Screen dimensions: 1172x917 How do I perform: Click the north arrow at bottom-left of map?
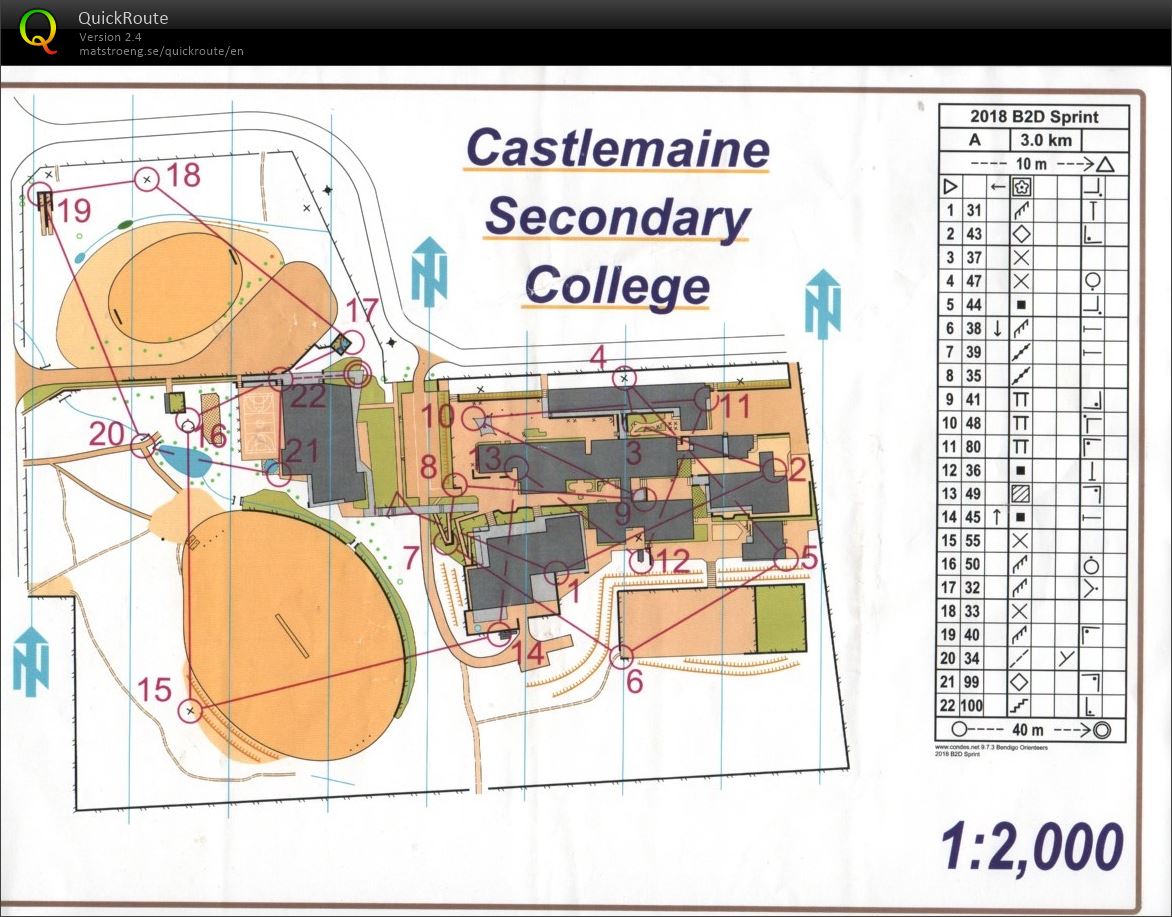(x=31, y=661)
